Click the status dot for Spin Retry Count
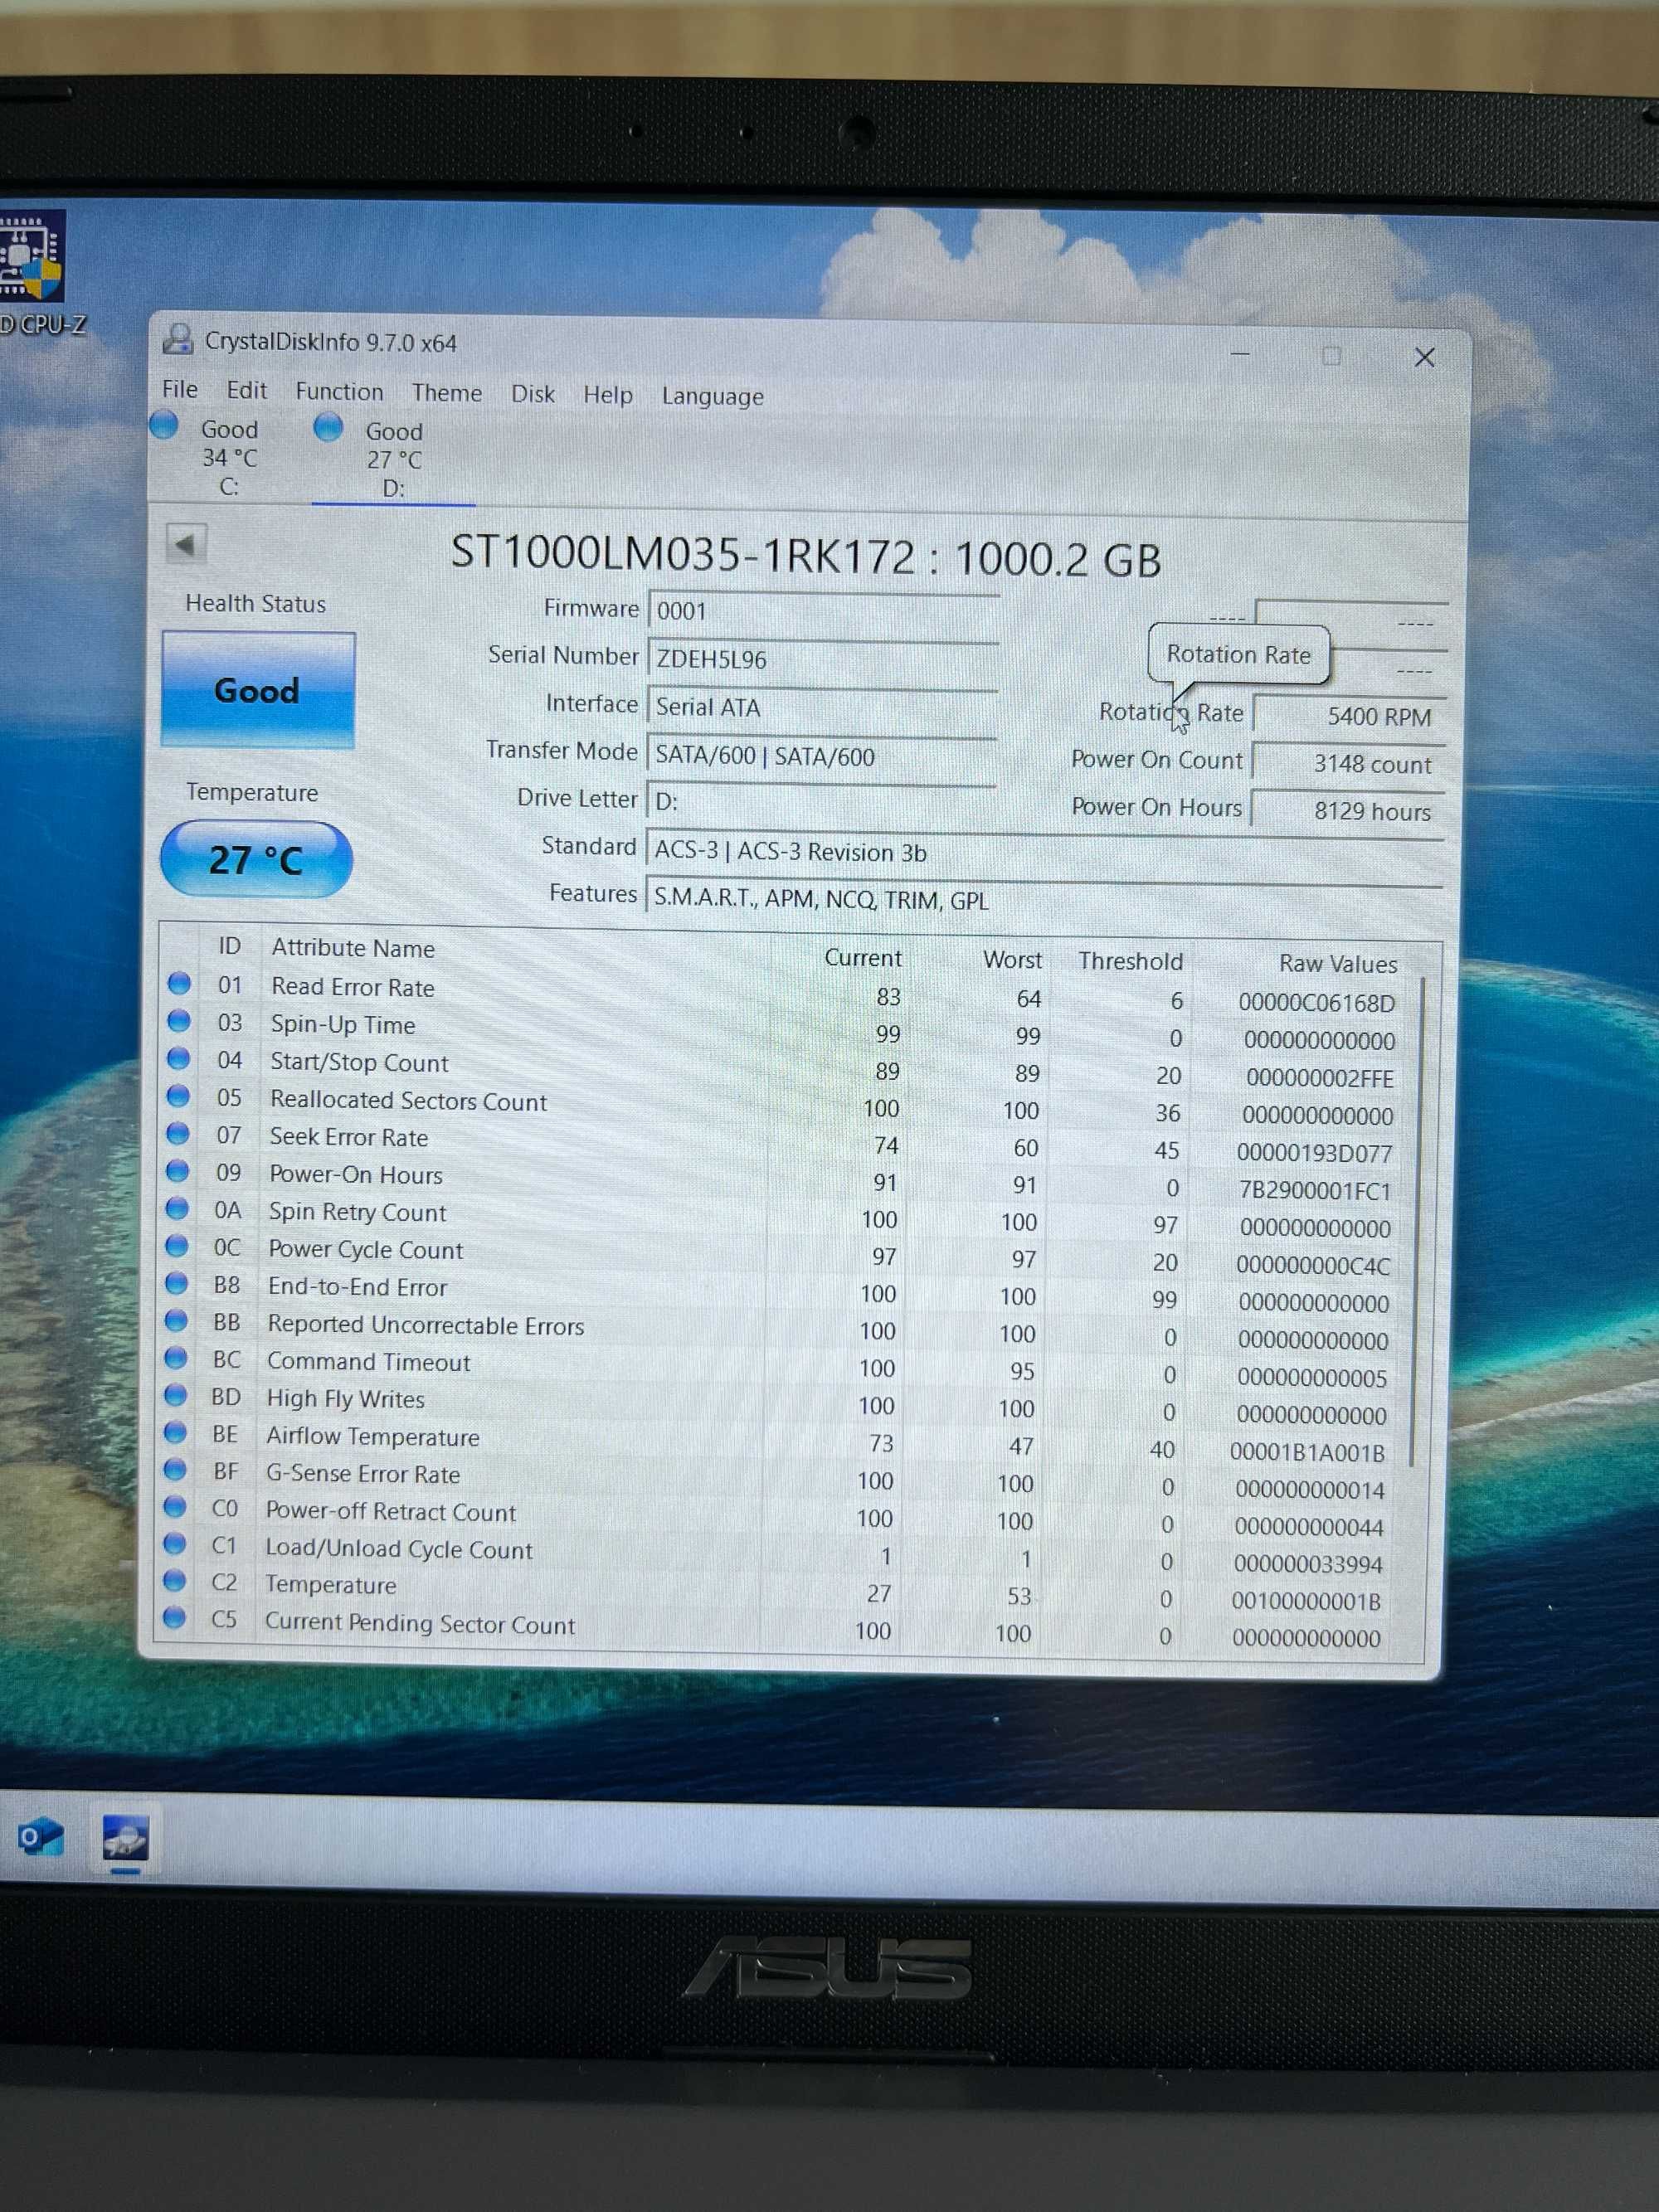1659x2212 pixels. [177, 1208]
